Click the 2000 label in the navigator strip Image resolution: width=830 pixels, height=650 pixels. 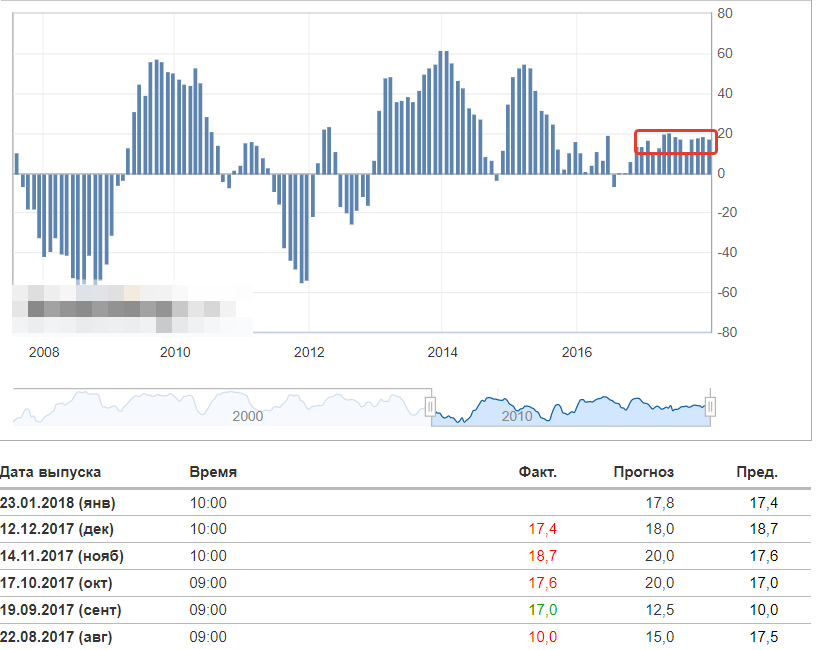tap(248, 416)
